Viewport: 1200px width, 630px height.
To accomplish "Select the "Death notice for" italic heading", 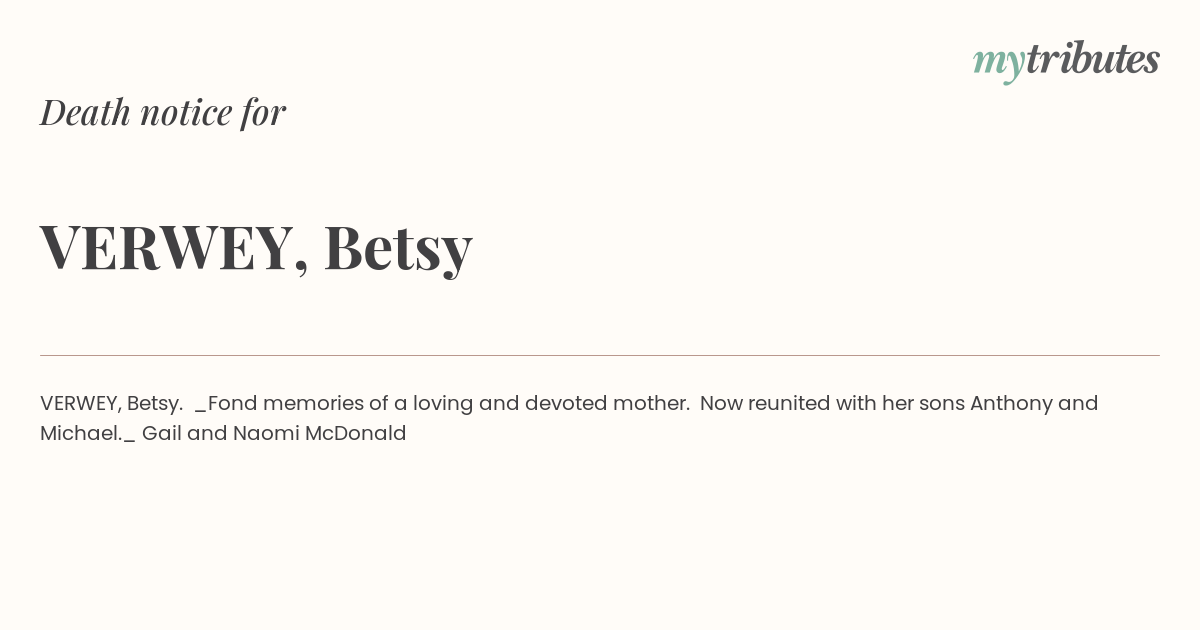I will point(163,112).
